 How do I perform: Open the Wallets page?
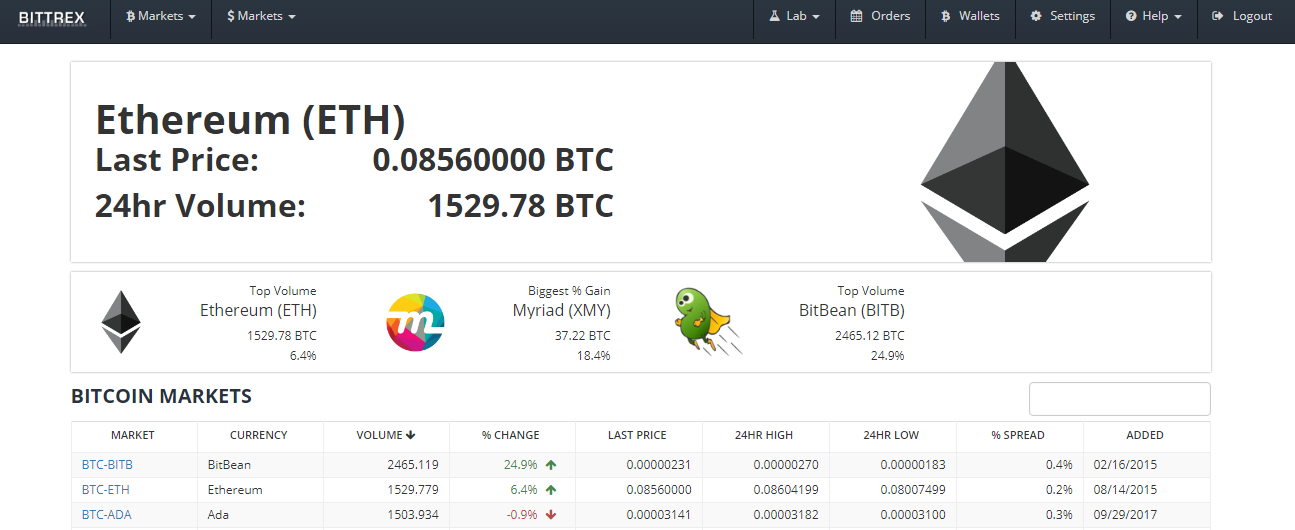tap(970, 16)
